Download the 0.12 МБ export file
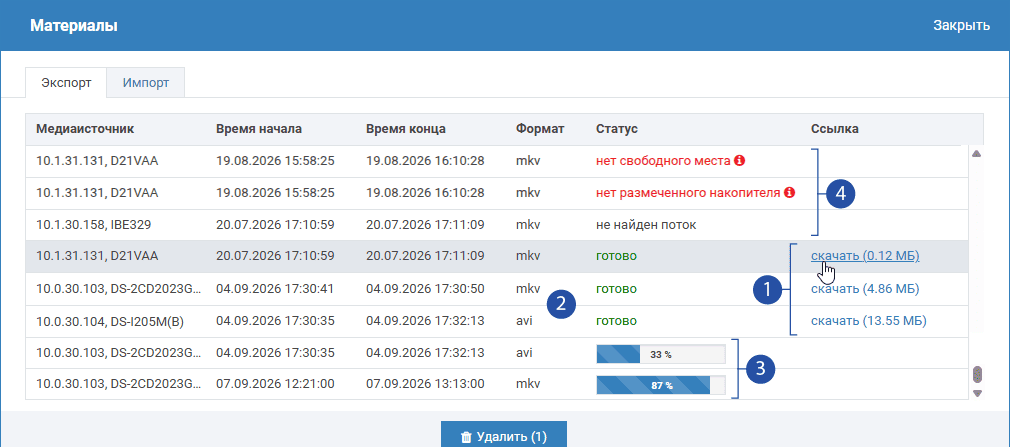Screen dimensions: 1010x447 tap(865, 256)
